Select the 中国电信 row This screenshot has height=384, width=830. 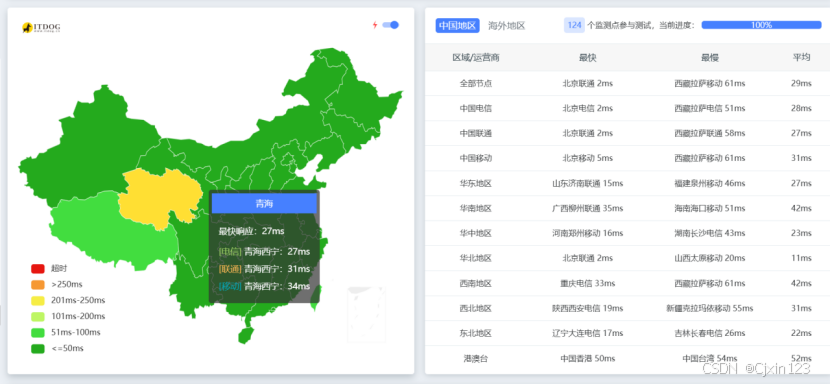(627, 108)
